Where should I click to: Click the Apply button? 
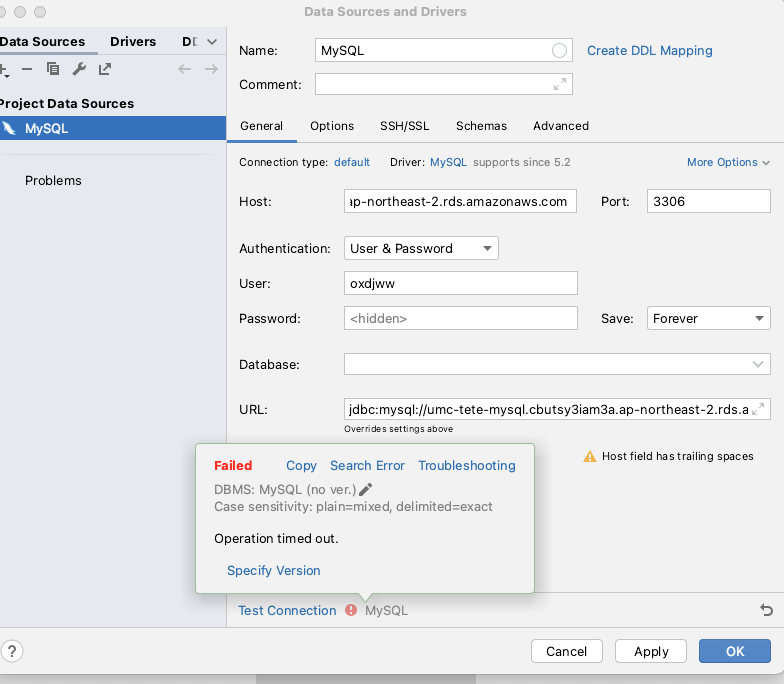pos(651,651)
